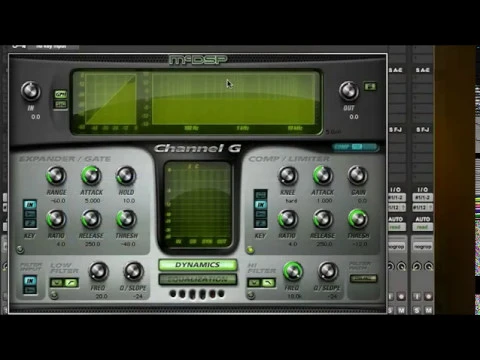Adjust the OUT output gain knob
Screen dimensions: 480x360
click(349, 91)
